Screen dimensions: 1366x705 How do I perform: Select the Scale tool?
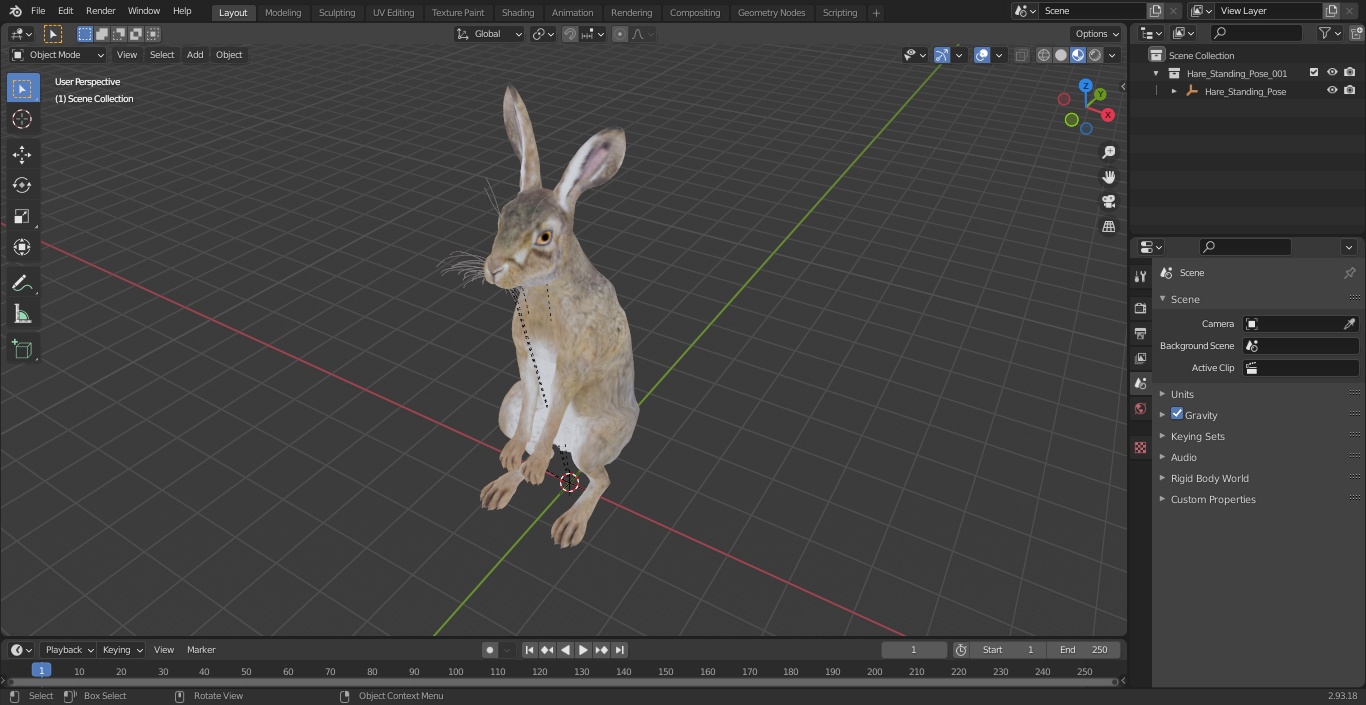pos(22,216)
